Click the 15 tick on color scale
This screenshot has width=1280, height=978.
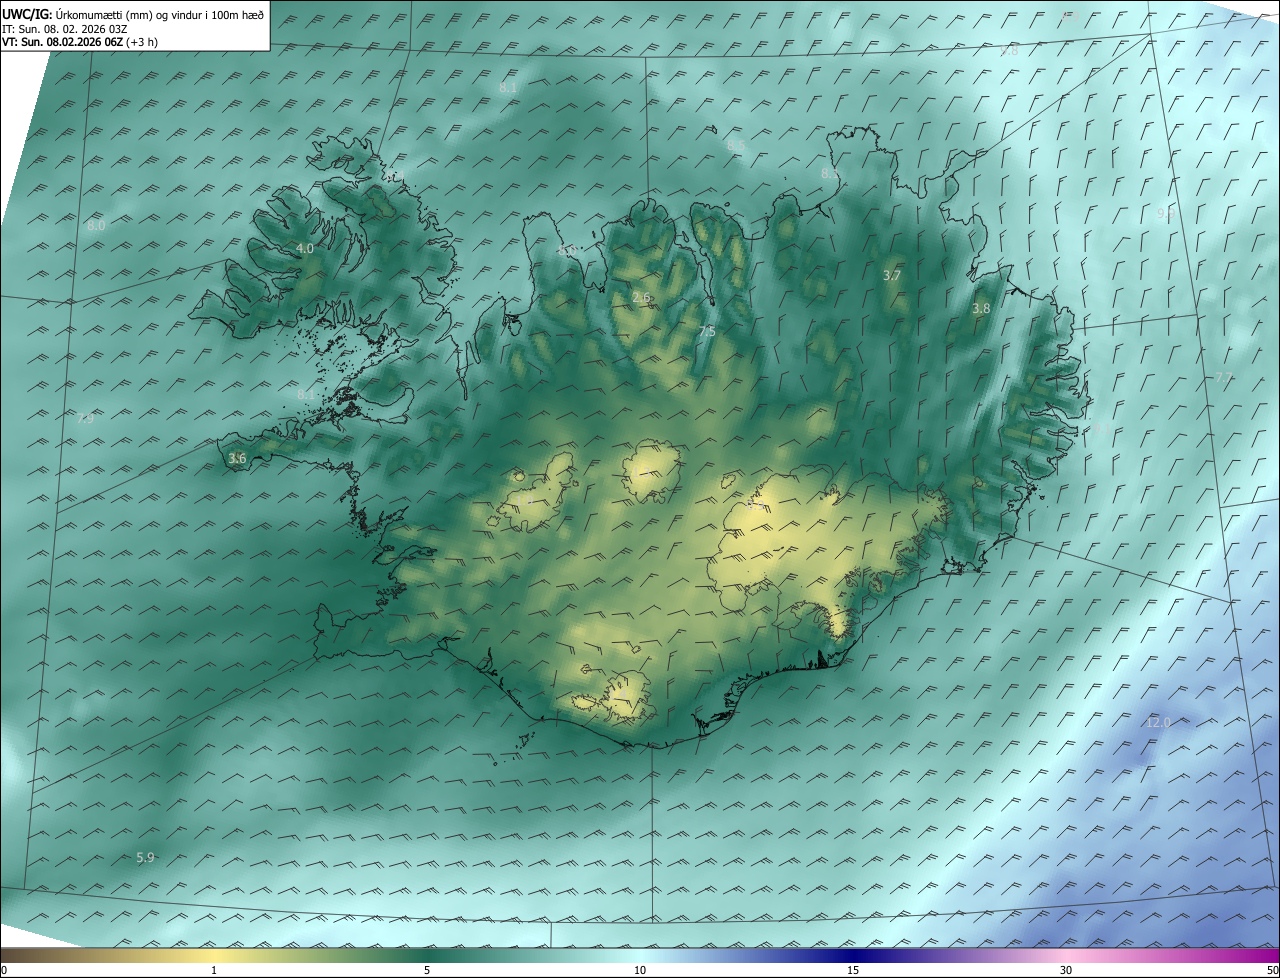[853, 970]
